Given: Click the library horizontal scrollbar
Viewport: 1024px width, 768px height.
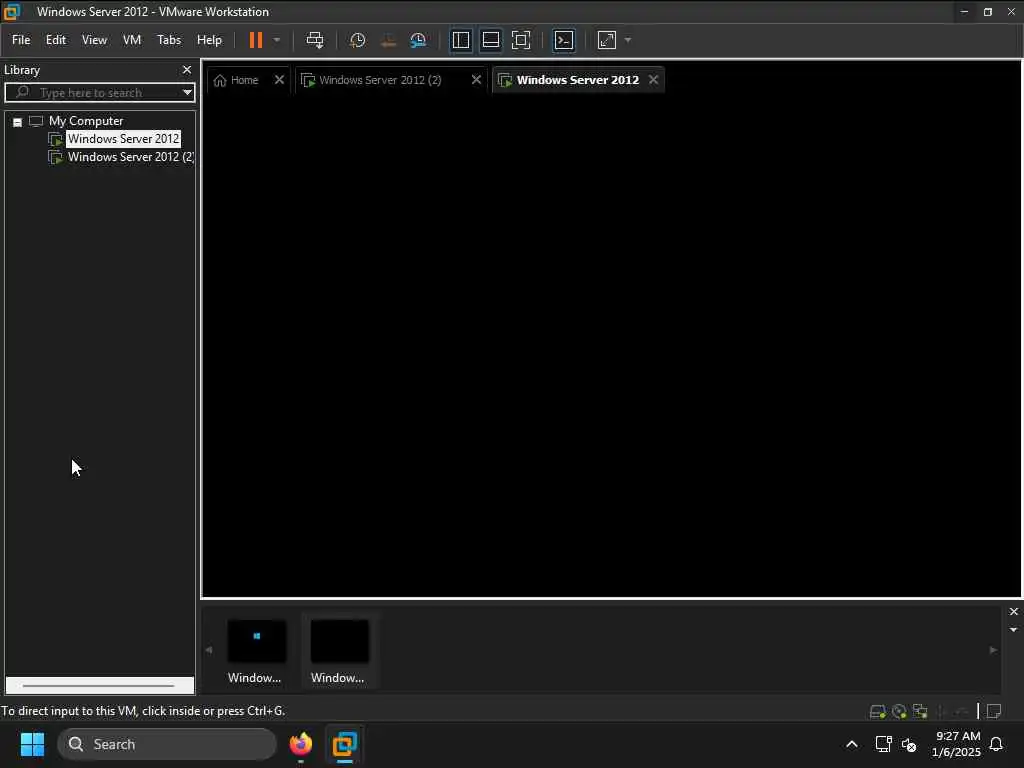Looking at the screenshot, I should tap(98, 686).
